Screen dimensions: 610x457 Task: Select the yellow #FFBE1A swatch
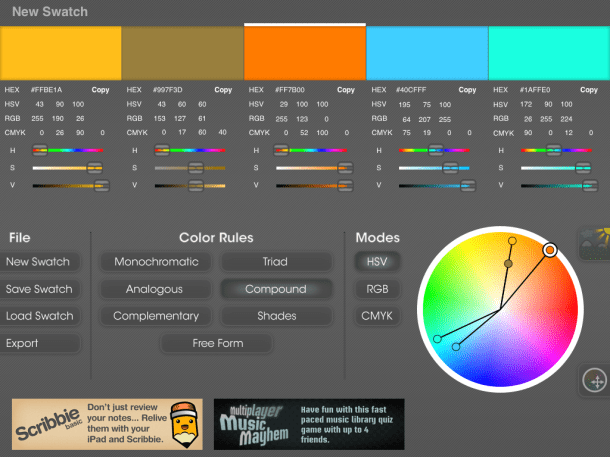pos(61,53)
